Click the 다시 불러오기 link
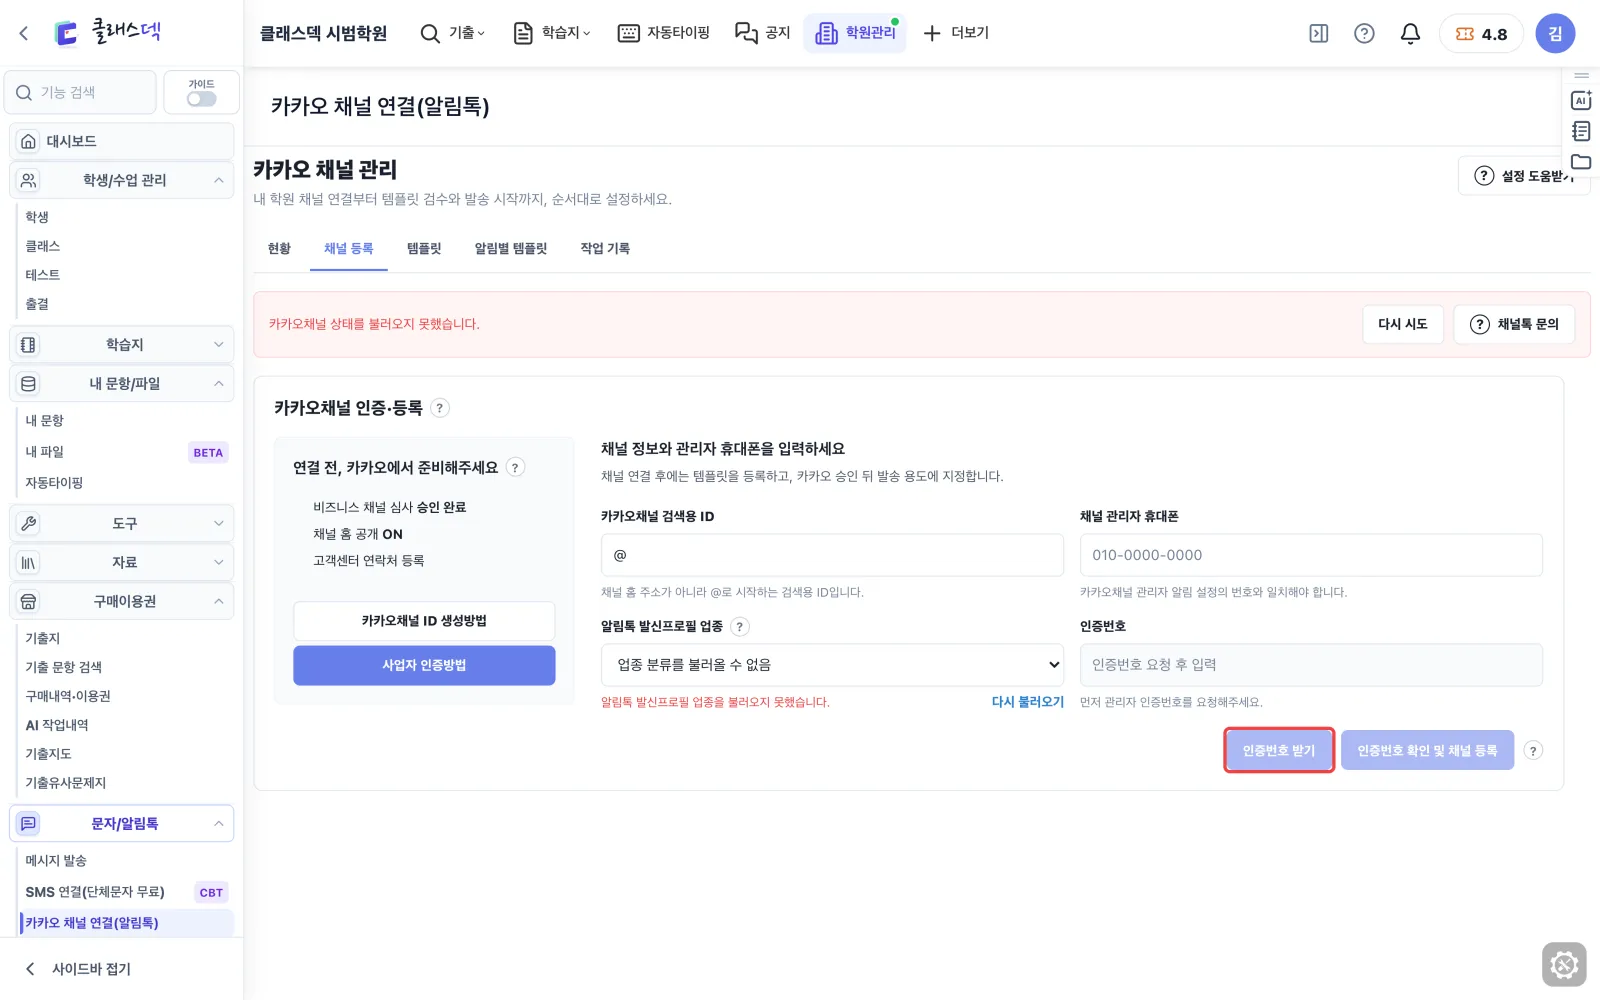This screenshot has height=1000, width=1600. click(x=1027, y=702)
